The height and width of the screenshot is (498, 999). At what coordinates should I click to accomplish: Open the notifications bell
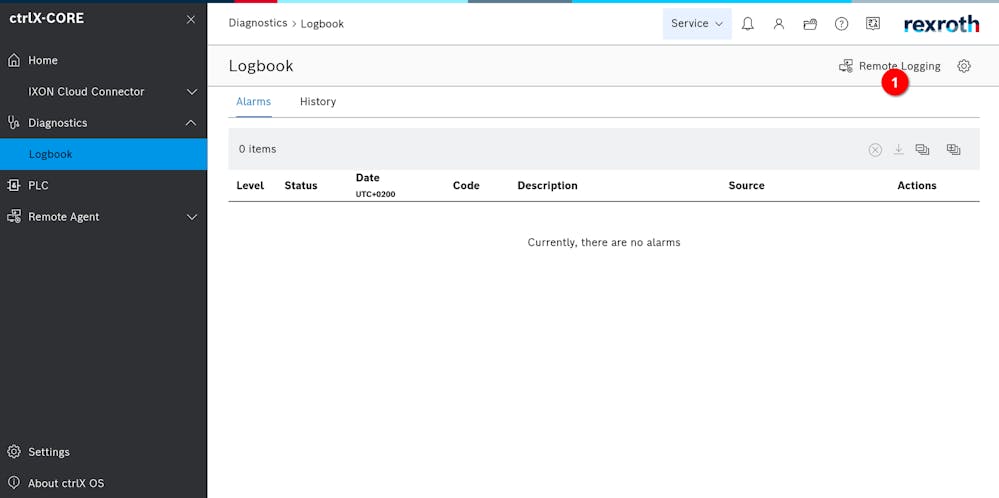[x=747, y=24]
